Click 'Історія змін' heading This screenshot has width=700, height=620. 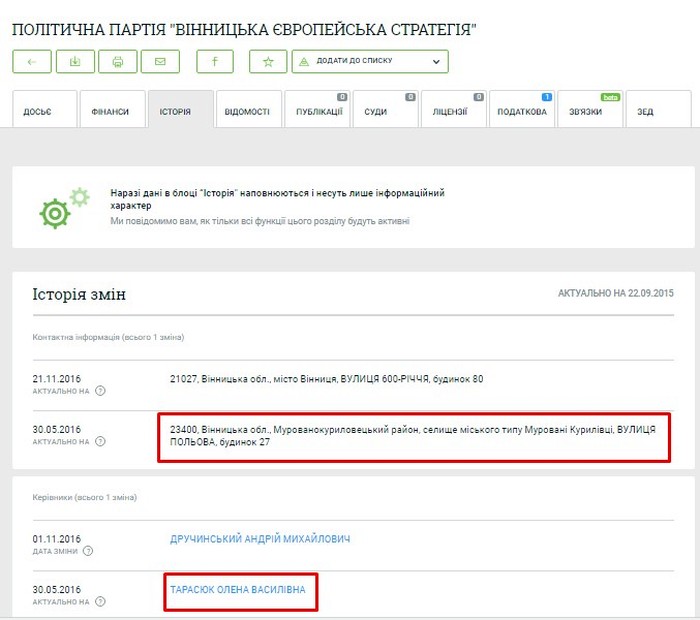(79, 294)
